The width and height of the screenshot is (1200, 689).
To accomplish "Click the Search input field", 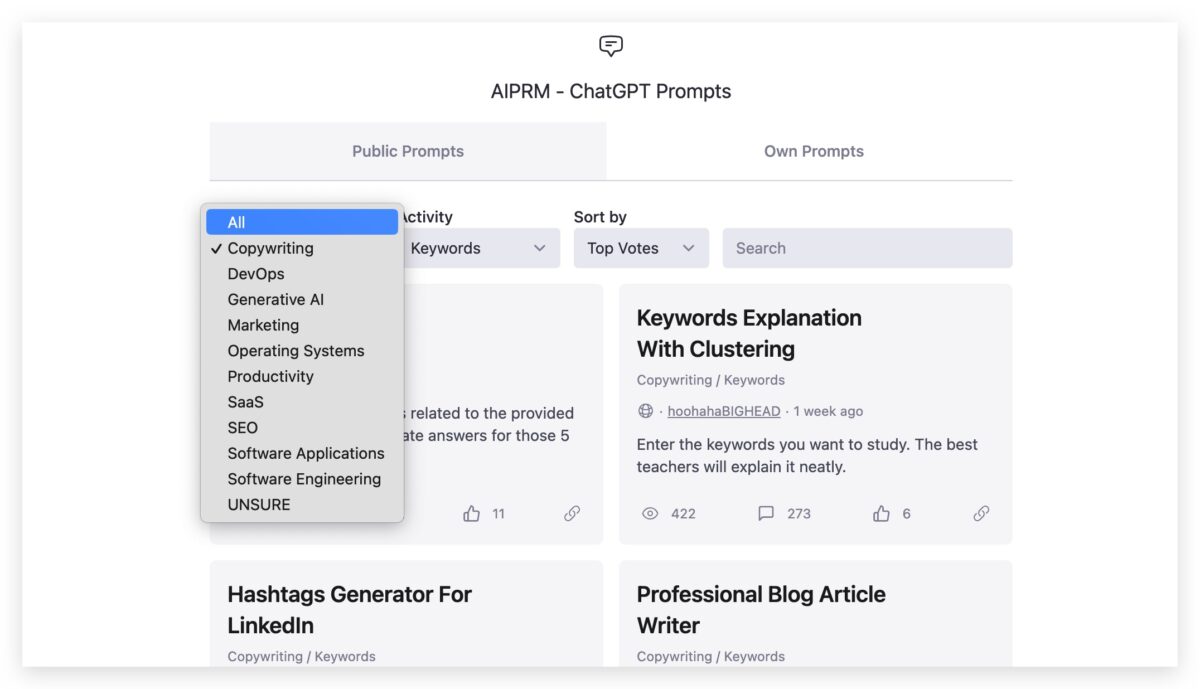I will [x=867, y=248].
